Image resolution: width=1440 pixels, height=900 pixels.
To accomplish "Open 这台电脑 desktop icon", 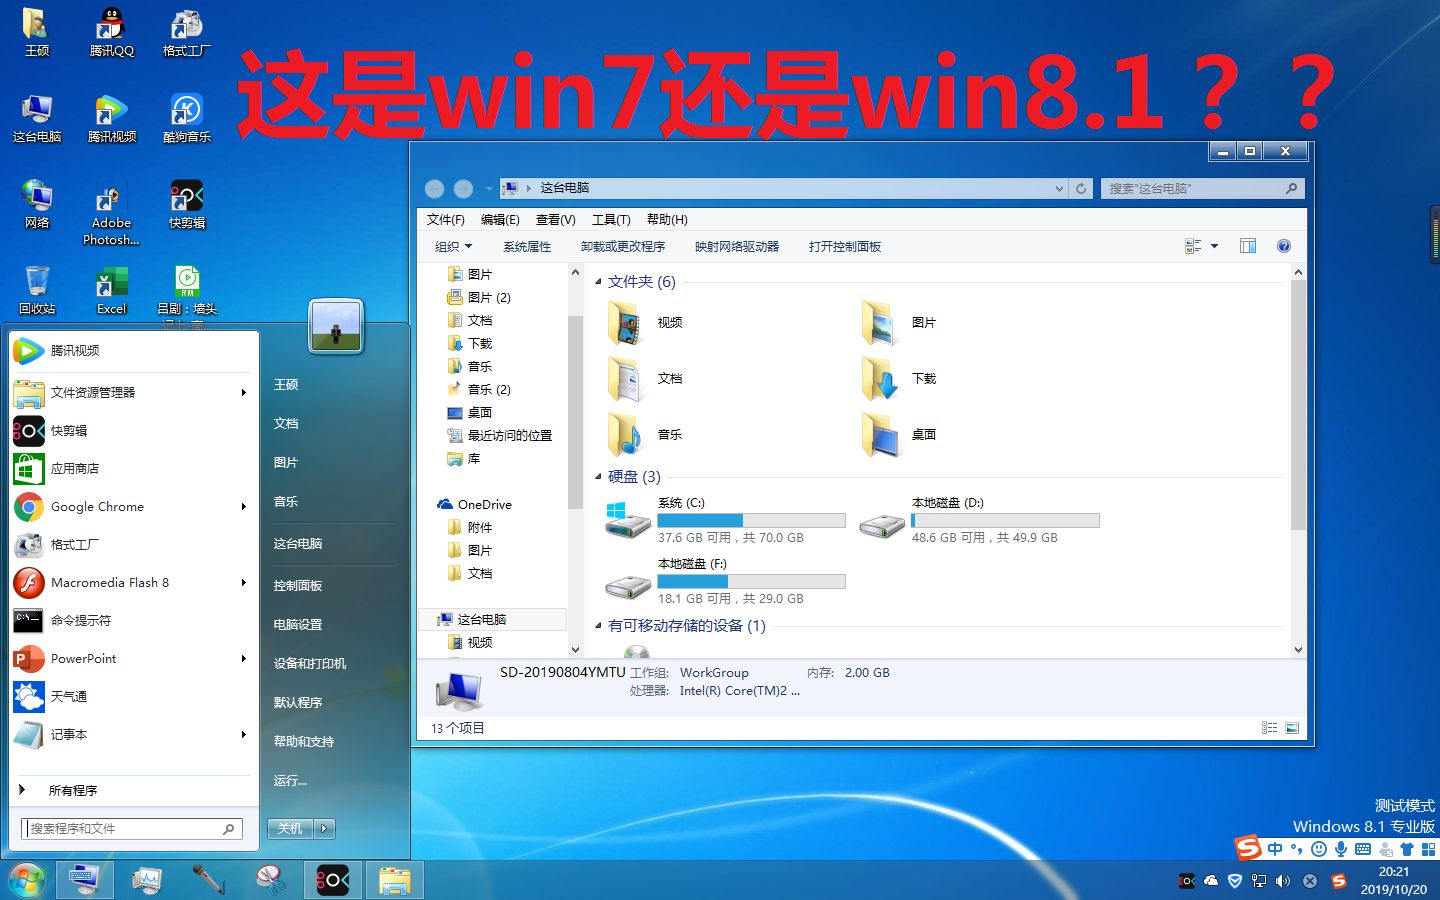I will [x=37, y=118].
